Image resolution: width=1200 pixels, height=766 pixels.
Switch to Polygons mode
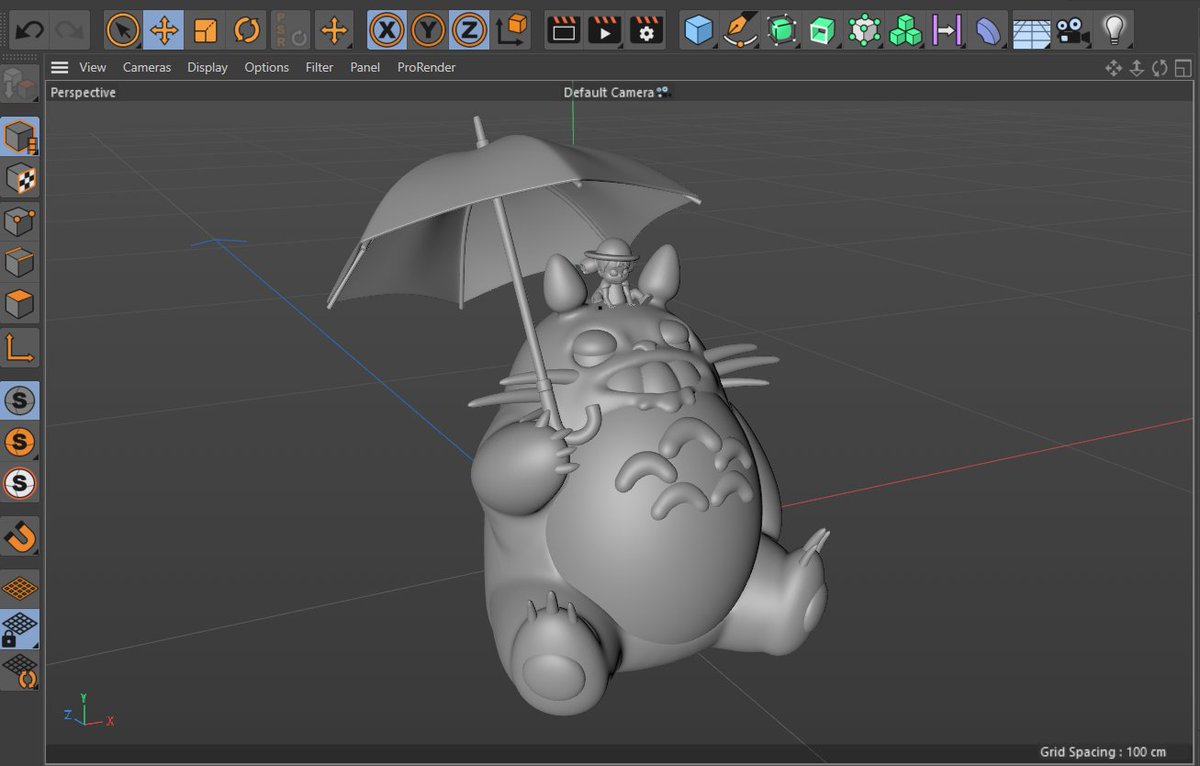click(x=20, y=304)
